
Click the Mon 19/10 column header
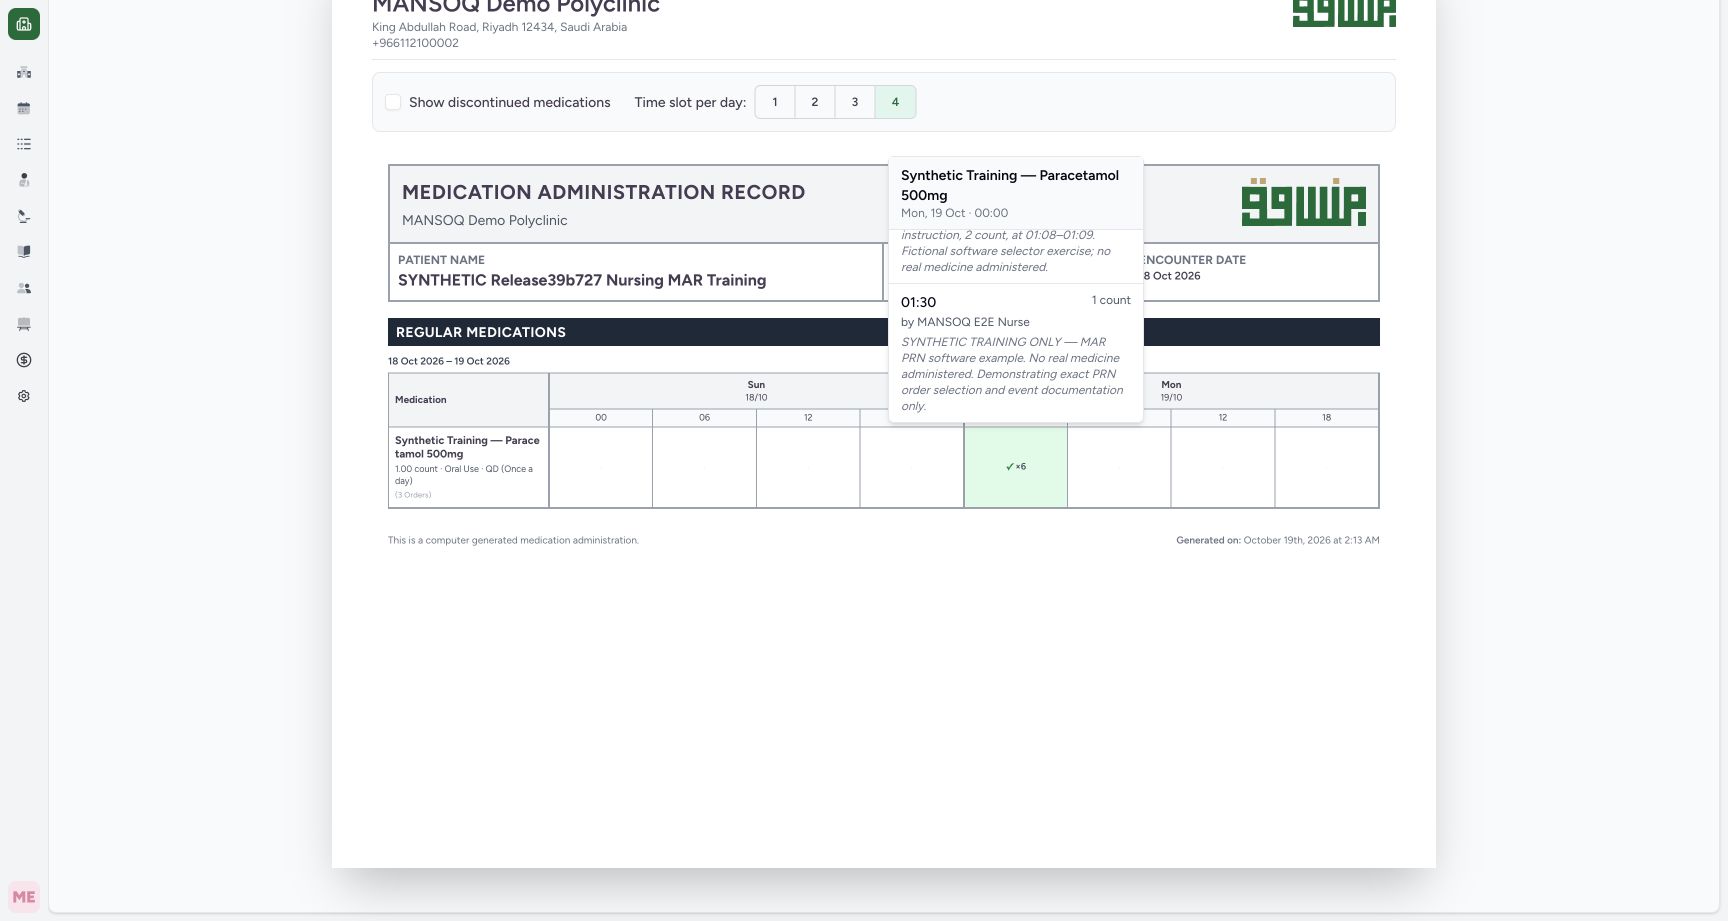click(1171, 391)
